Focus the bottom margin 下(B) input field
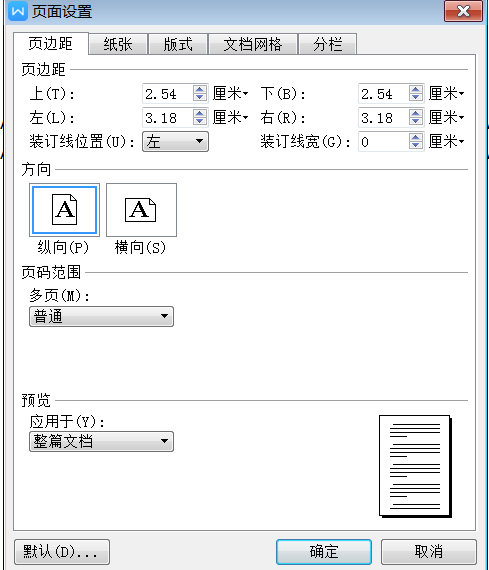The width and height of the screenshot is (489, 570). tap(384, 94)
